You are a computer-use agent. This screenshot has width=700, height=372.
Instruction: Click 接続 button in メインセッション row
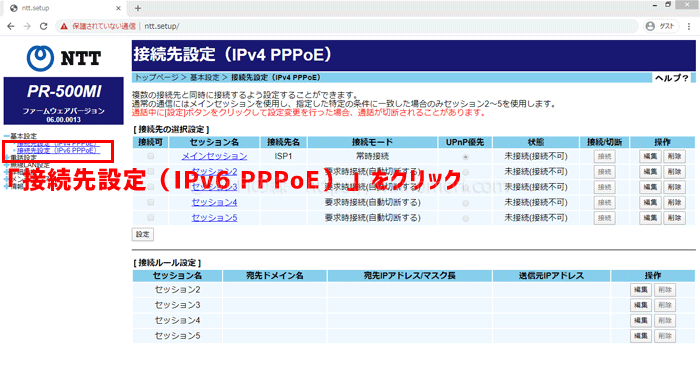(x=604, y=156)
